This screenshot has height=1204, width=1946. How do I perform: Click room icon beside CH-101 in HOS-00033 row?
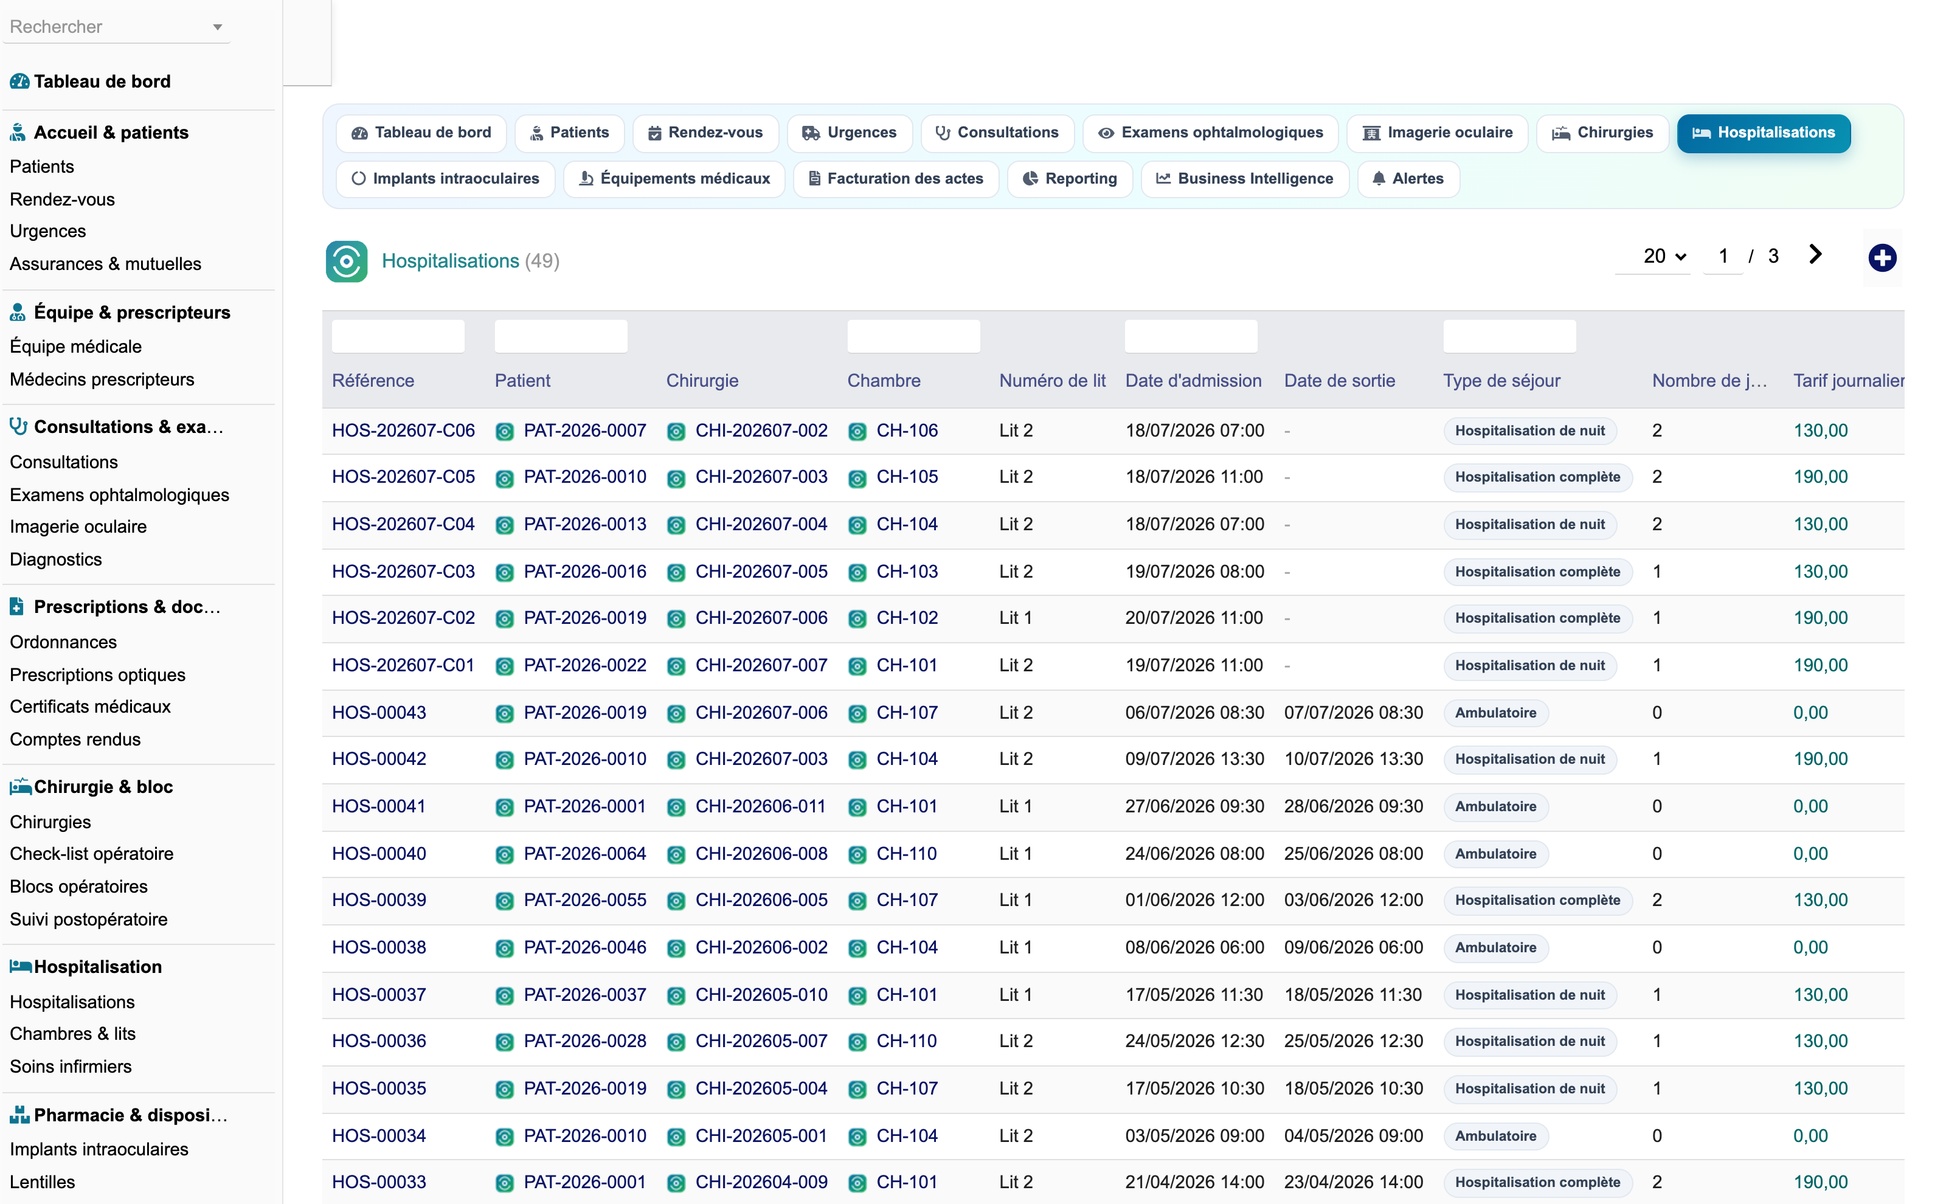click(x=857, y=1184)
